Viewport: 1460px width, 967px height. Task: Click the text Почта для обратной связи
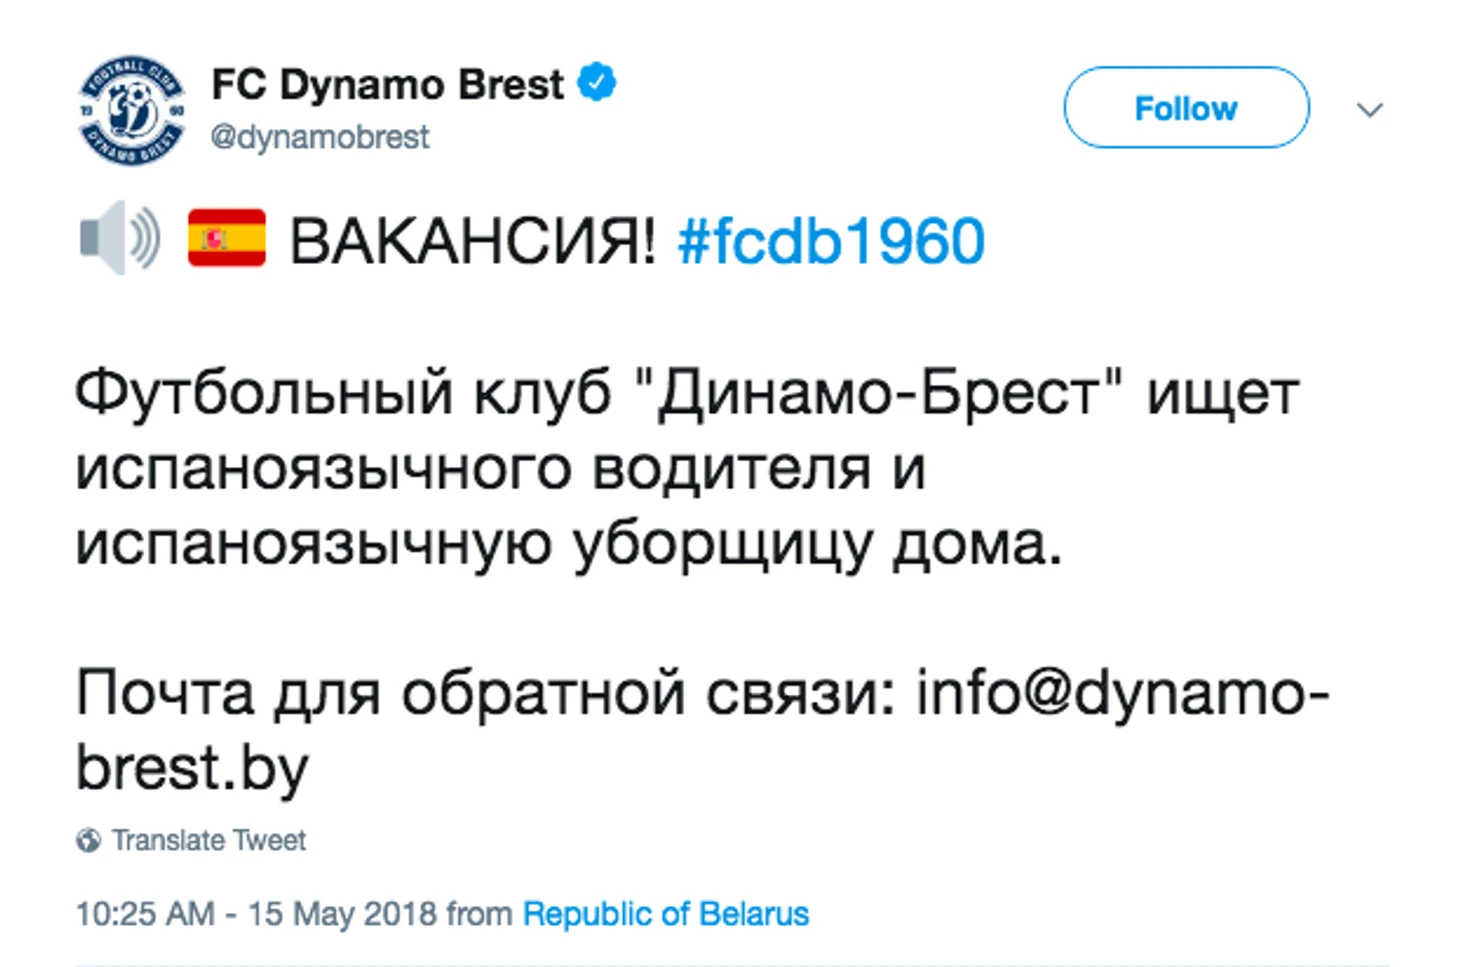click(x=483, y=693)
